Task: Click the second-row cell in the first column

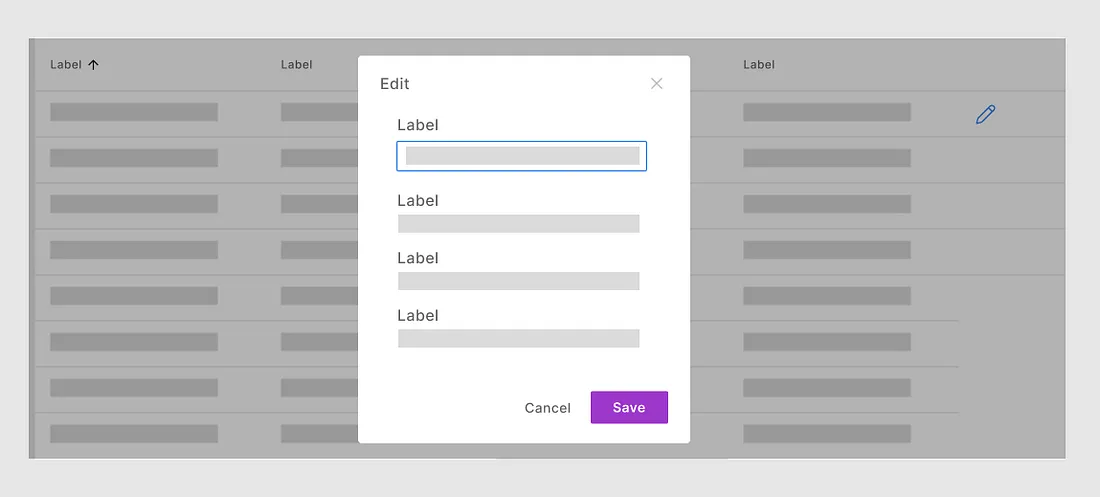Action: (x=134, y=158)
